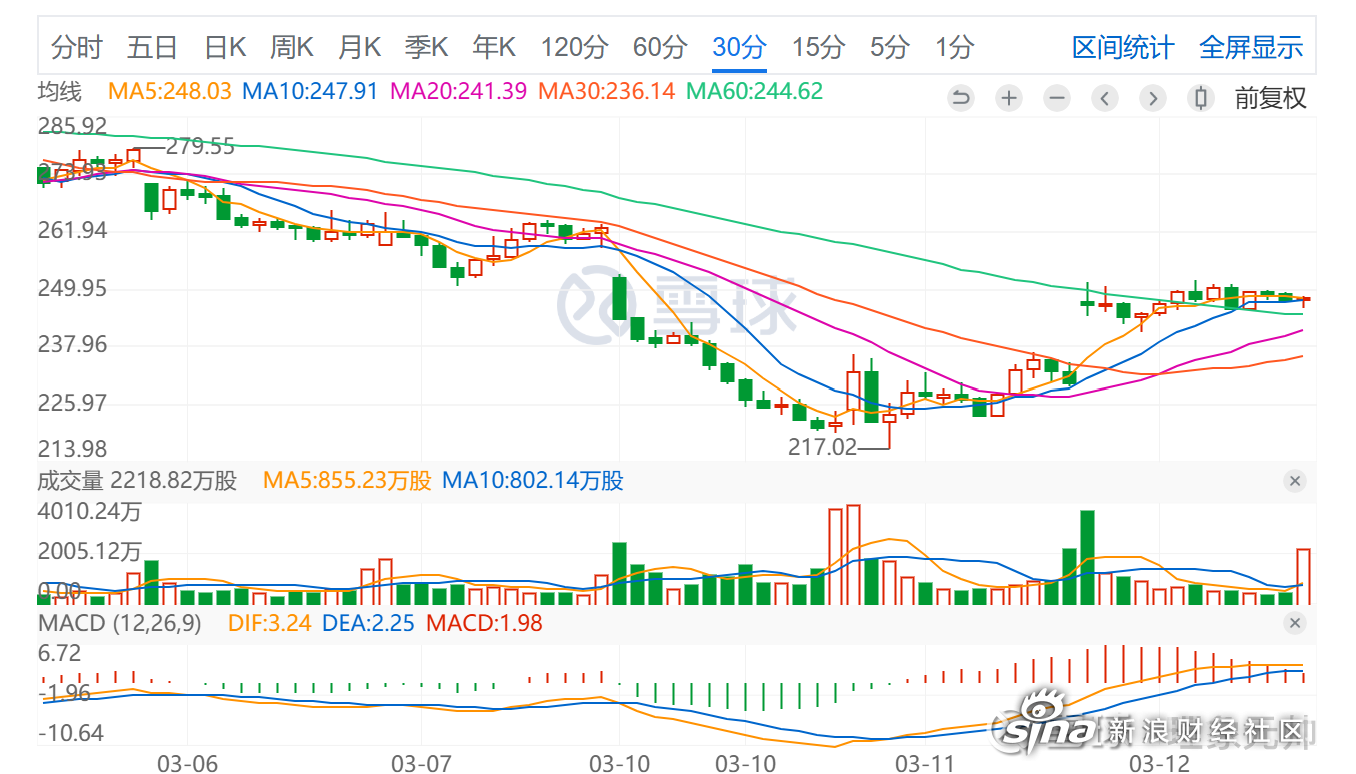1356x774 pixels.
Task: Click the 03-07 date axis label
Action: pyautogui.click(x=421, y=762)
